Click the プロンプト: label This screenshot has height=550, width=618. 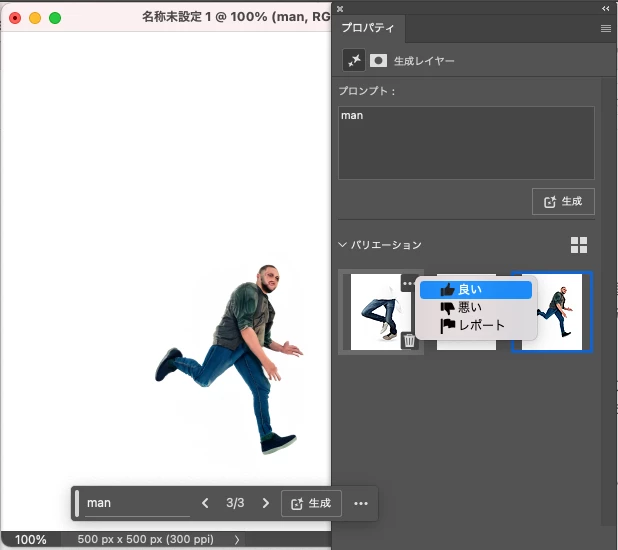click(367, 91)
